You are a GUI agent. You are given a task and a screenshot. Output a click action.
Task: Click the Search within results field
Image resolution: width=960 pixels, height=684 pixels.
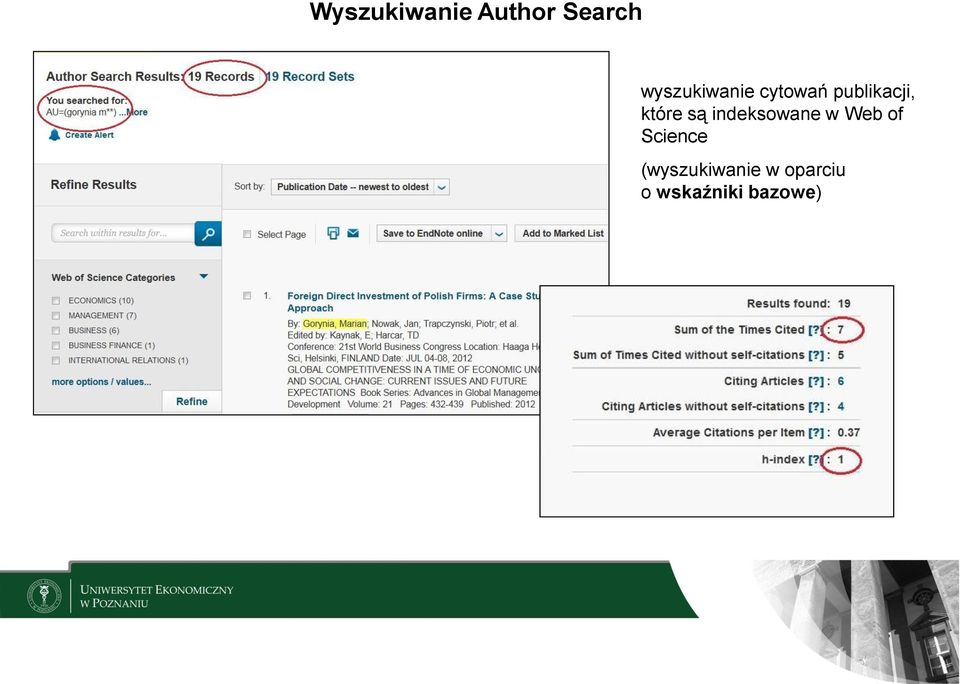[123, 233]
